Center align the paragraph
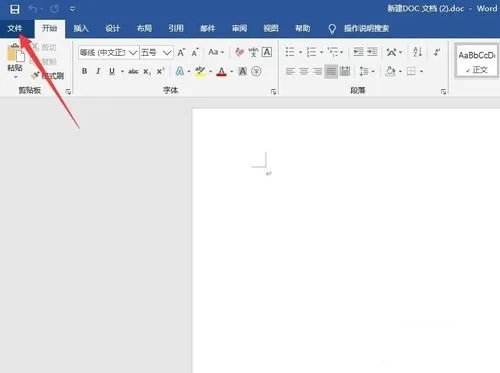The width and height of the screenshot is (500, 373). pos(304,71)
